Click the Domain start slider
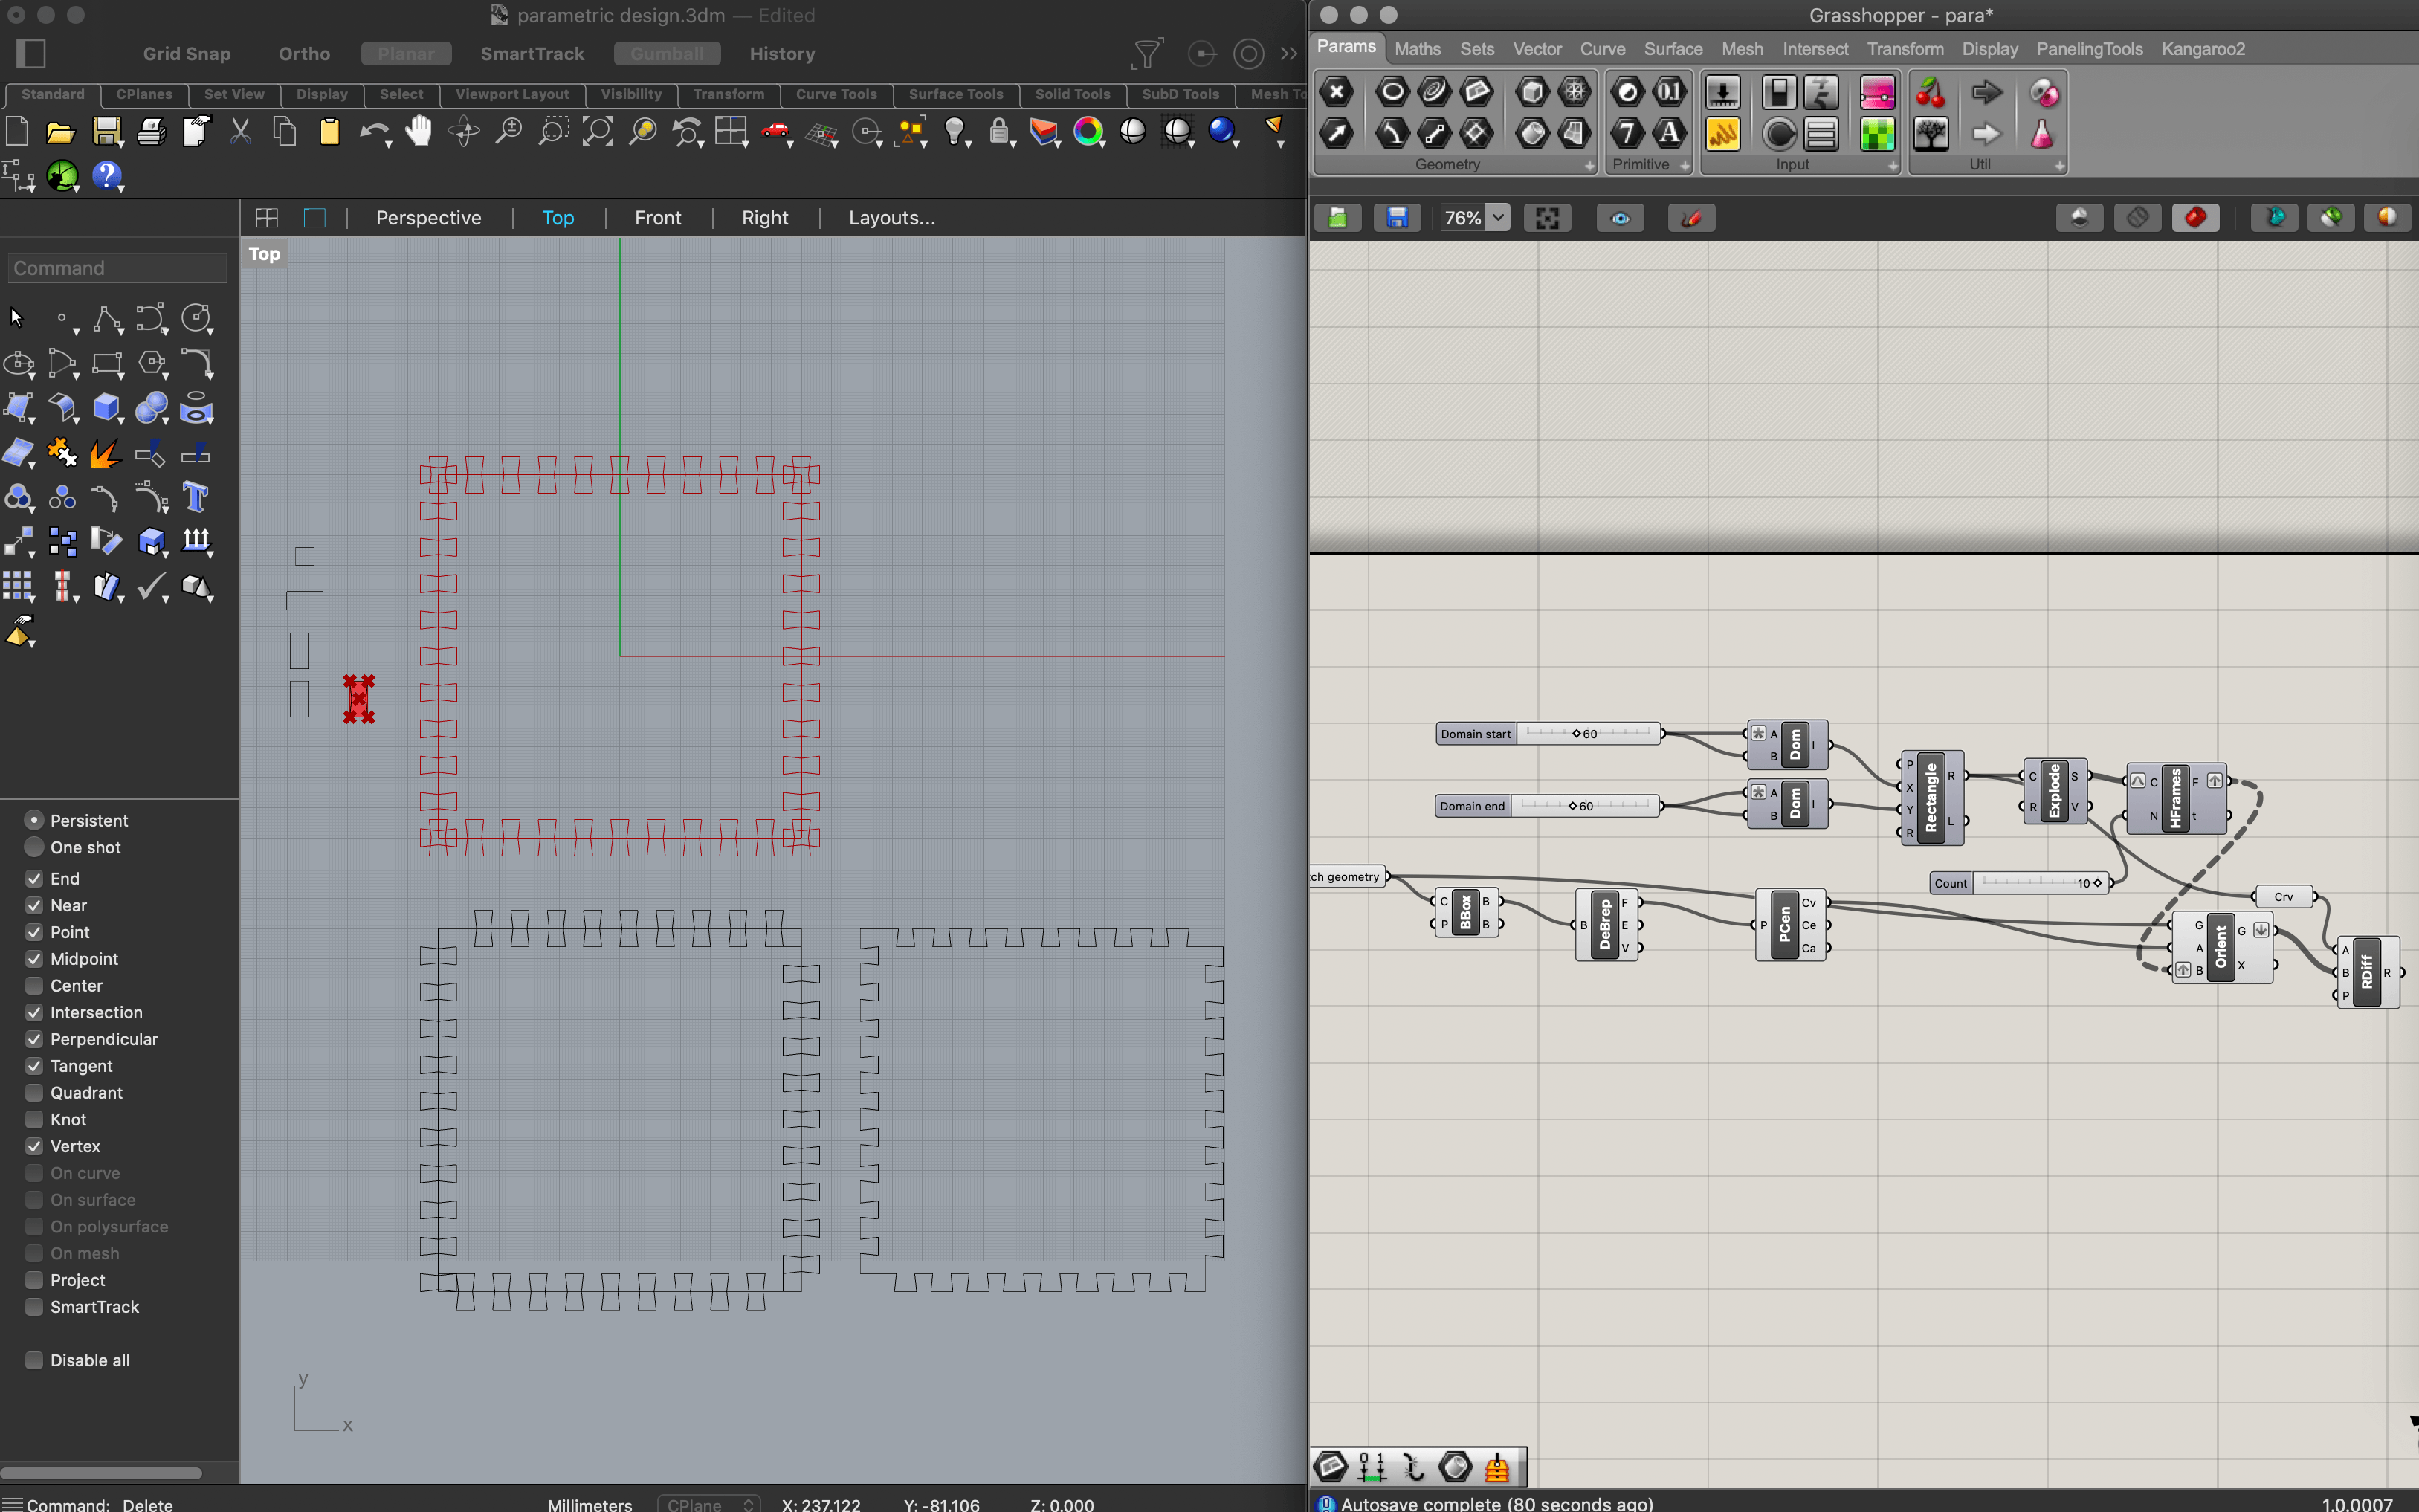The height and width of the screenshot is (1512, 2419). pos(1549,734)
